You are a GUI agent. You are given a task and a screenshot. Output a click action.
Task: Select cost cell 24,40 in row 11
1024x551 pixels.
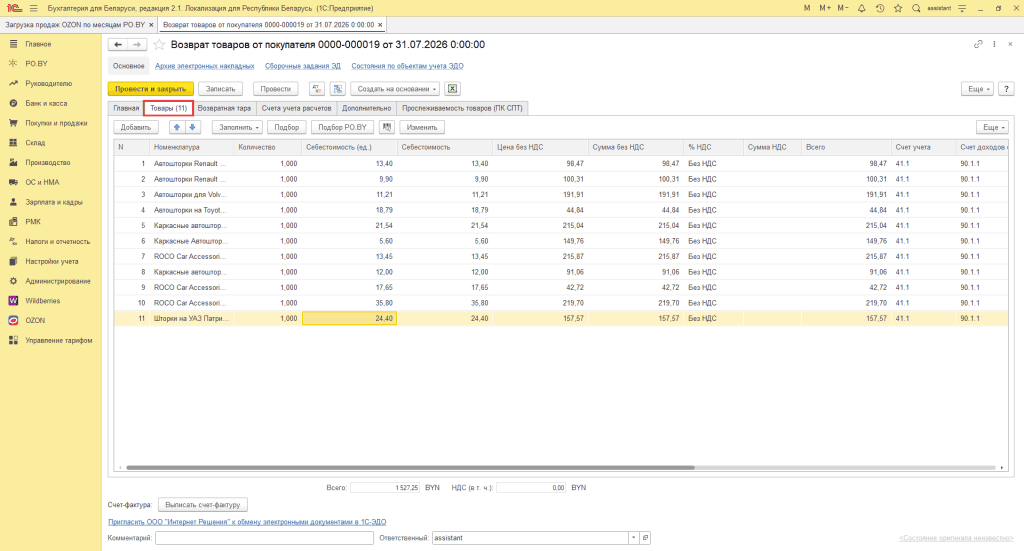(349, 319)
